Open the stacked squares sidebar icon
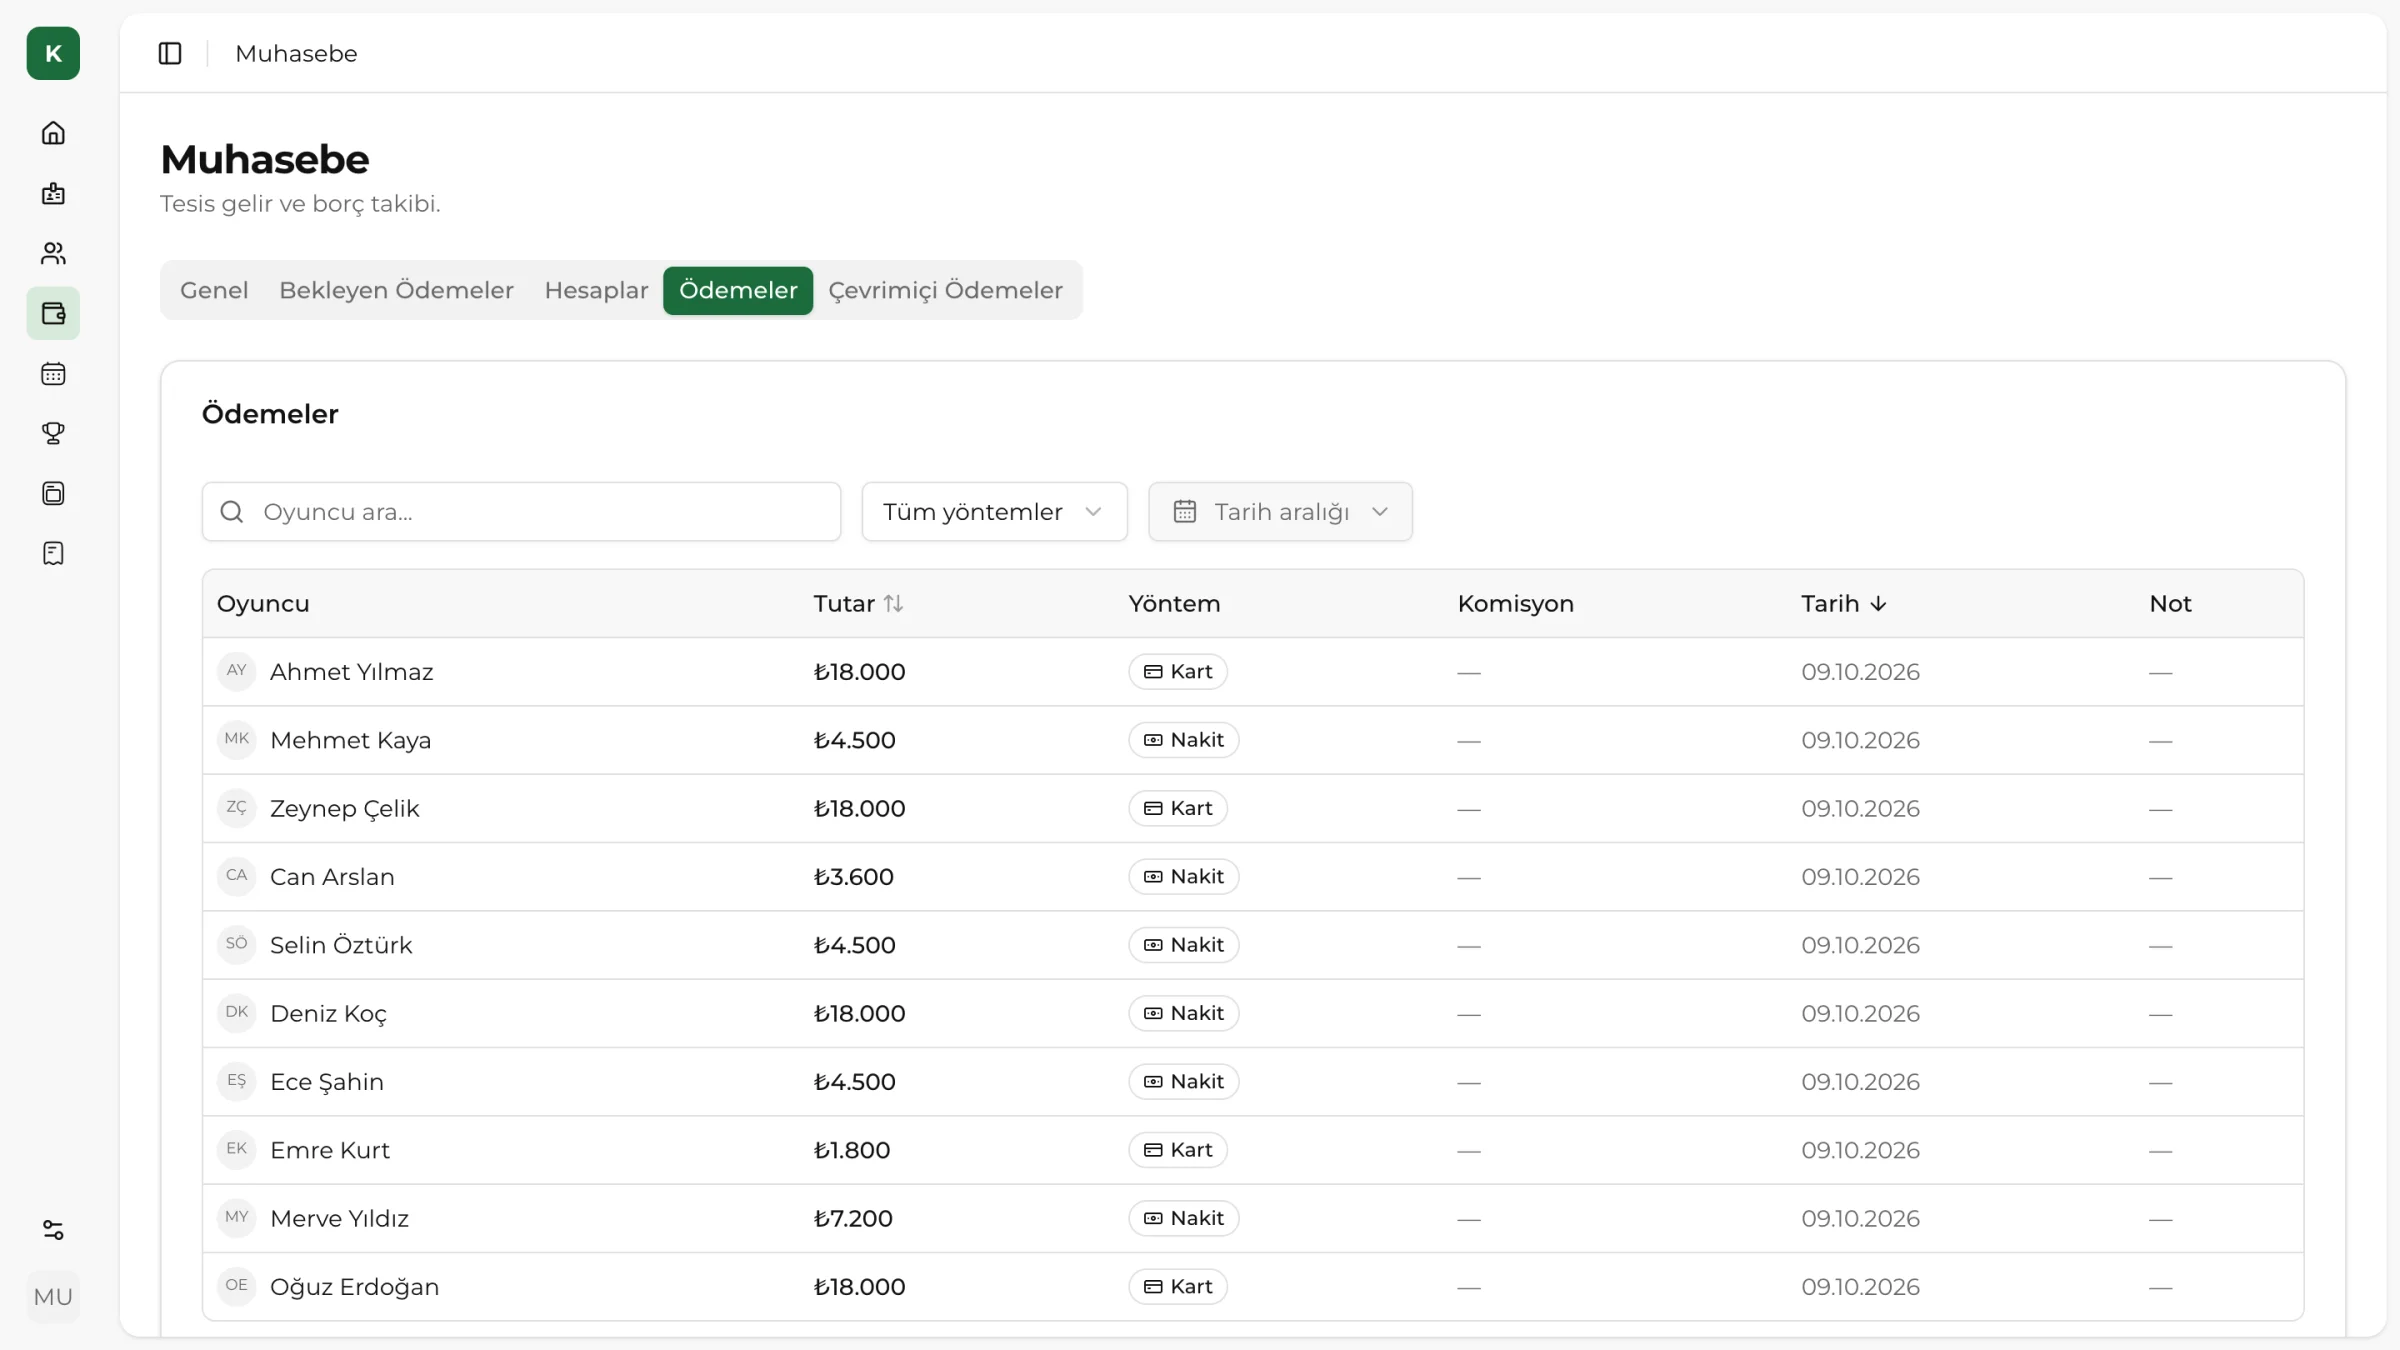 (53, 493)
